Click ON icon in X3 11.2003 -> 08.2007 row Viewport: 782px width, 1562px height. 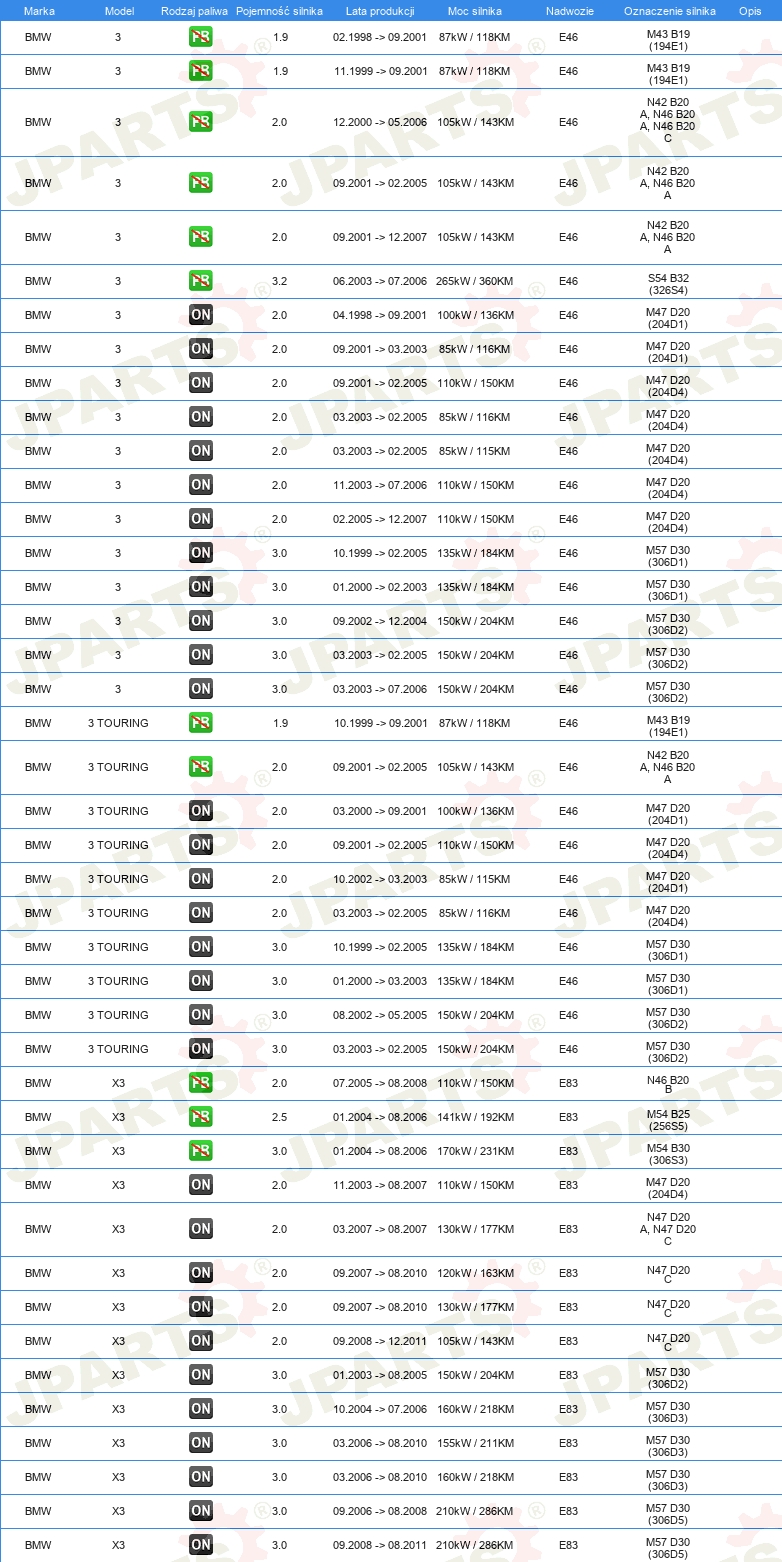pos(201,1185)
